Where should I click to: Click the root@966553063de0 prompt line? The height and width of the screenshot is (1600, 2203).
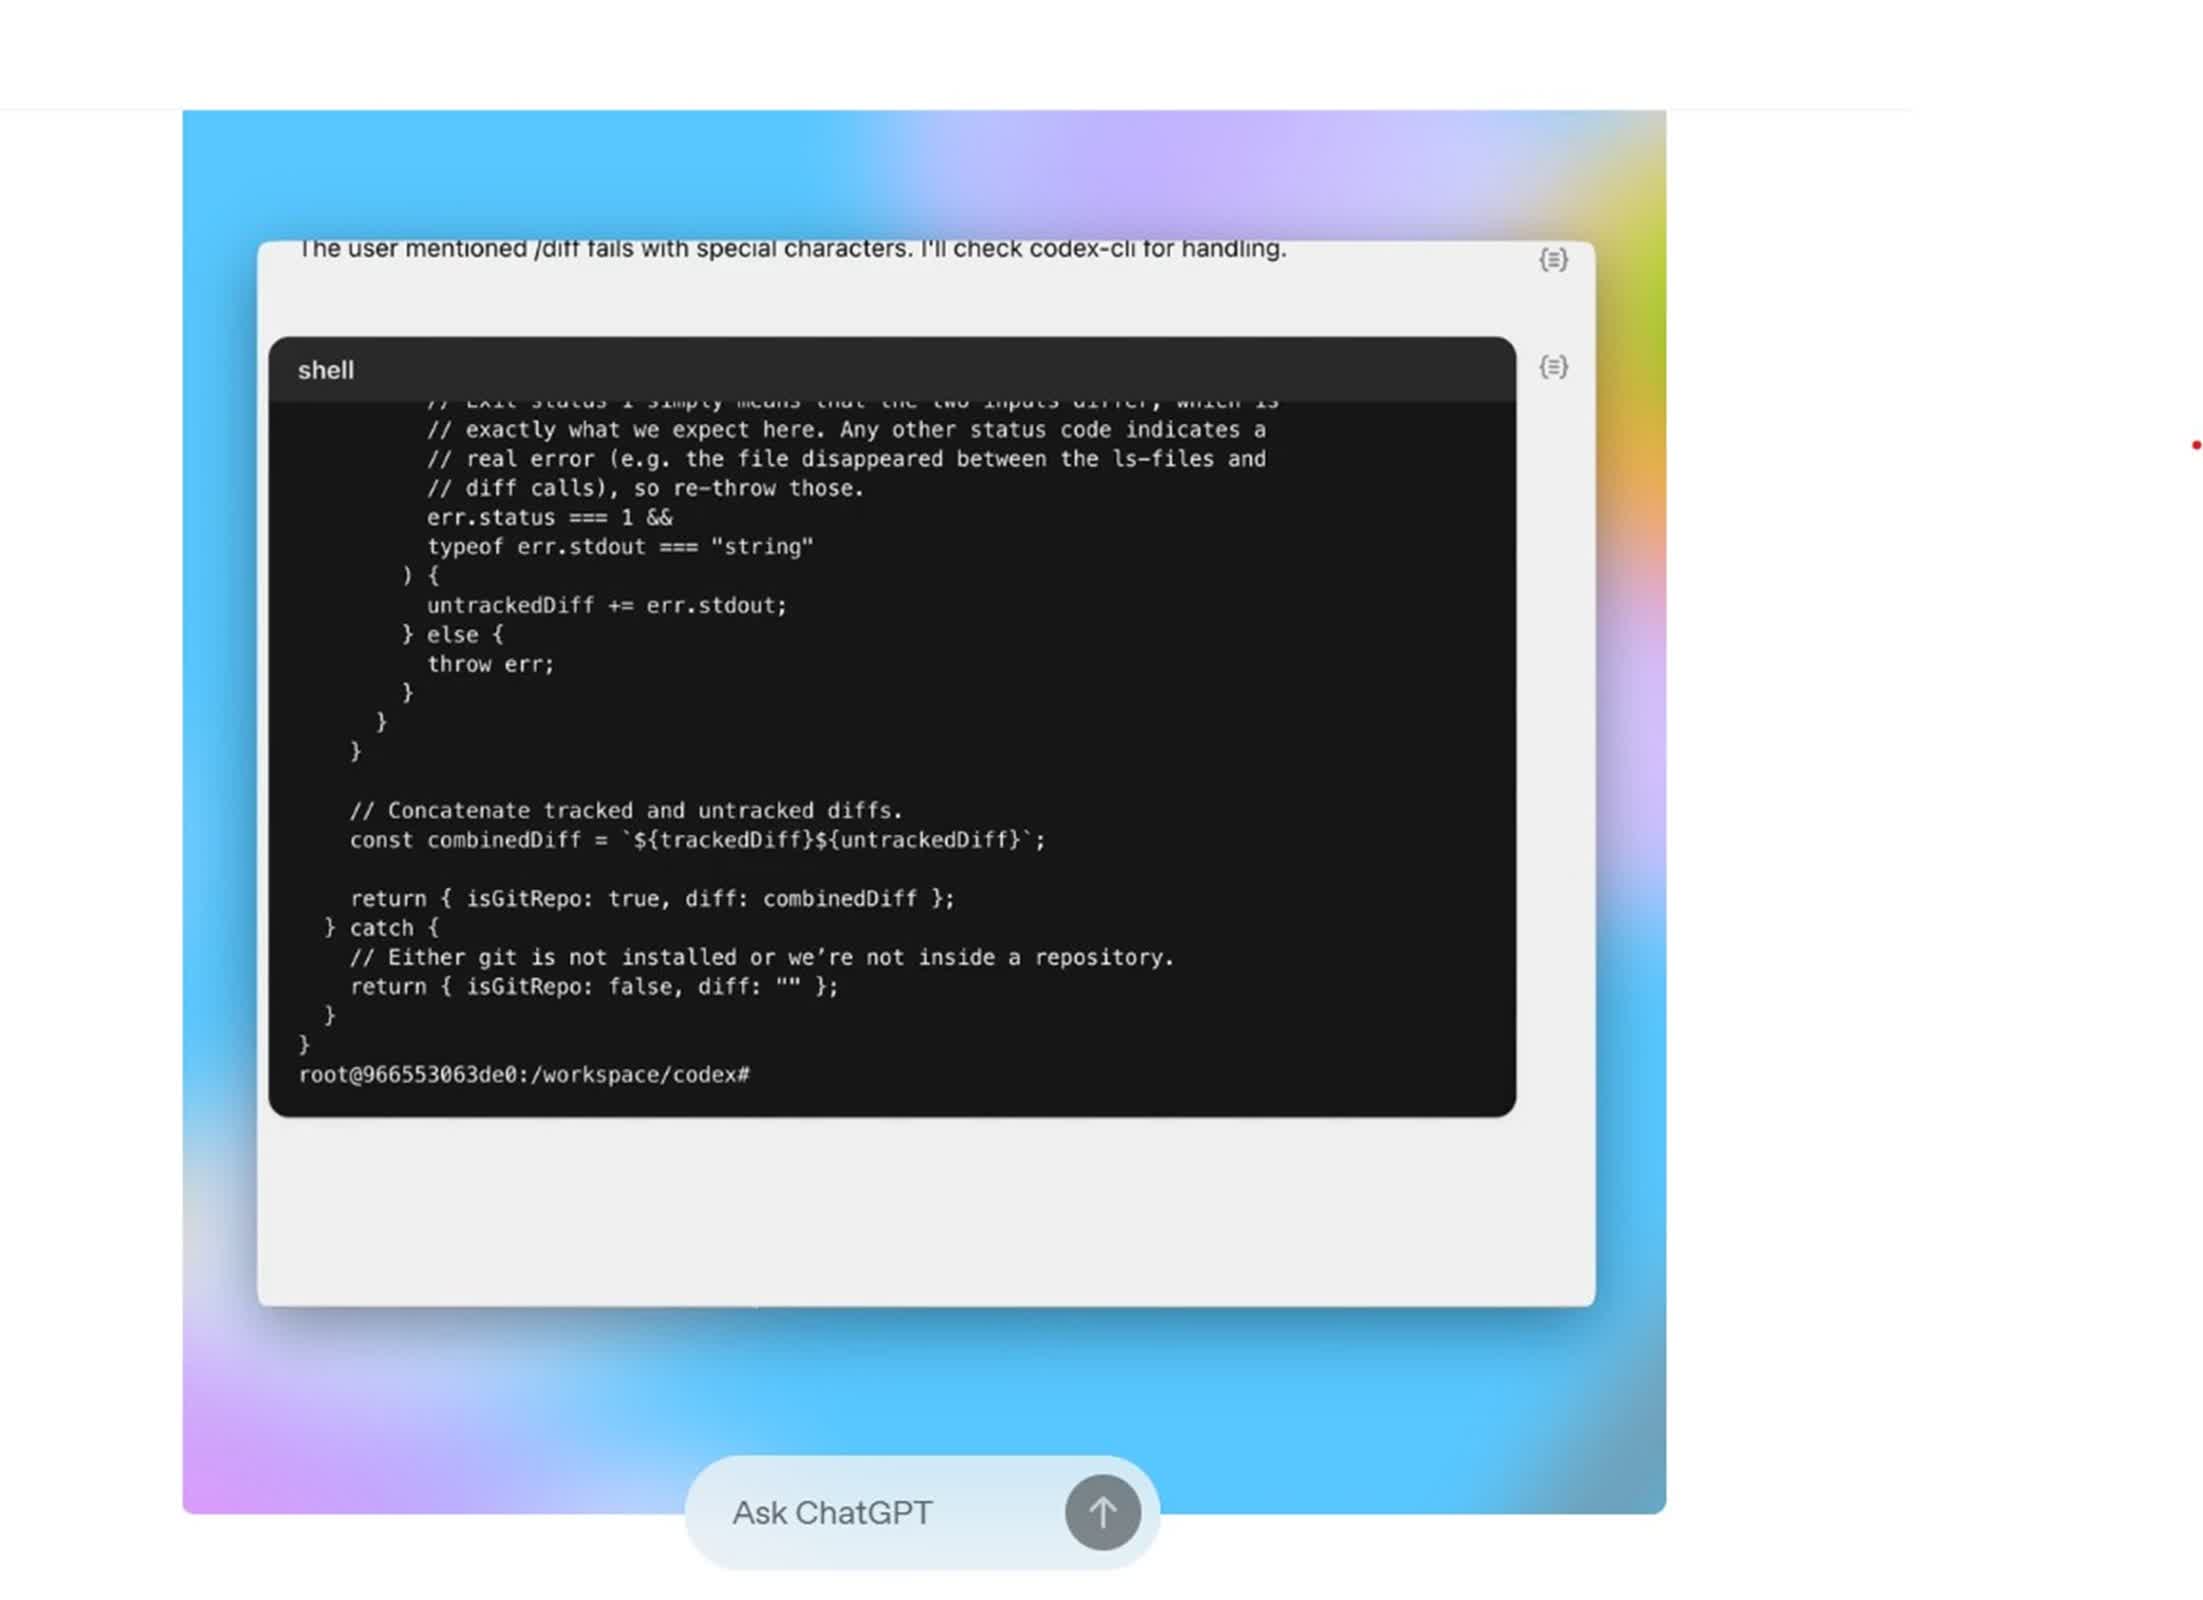coord(524,1074)
